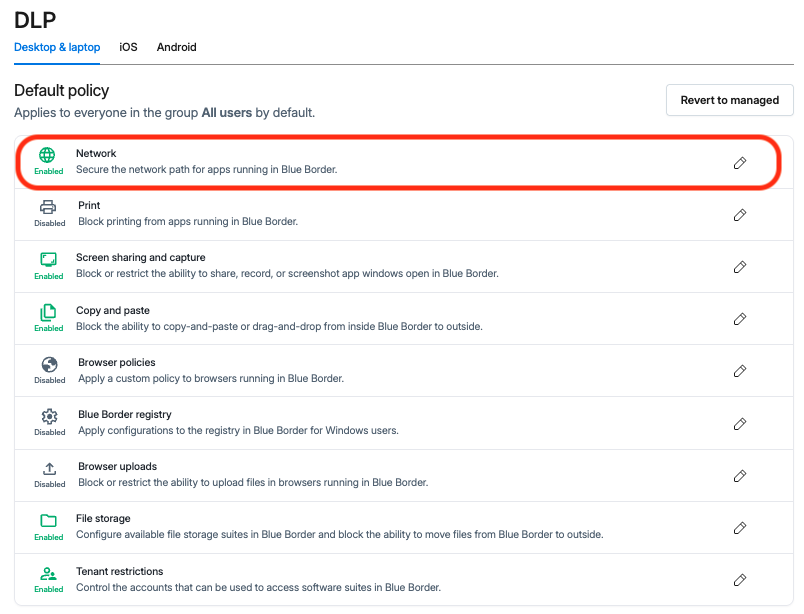Click the Disabled status under Print

coord(50,223)
